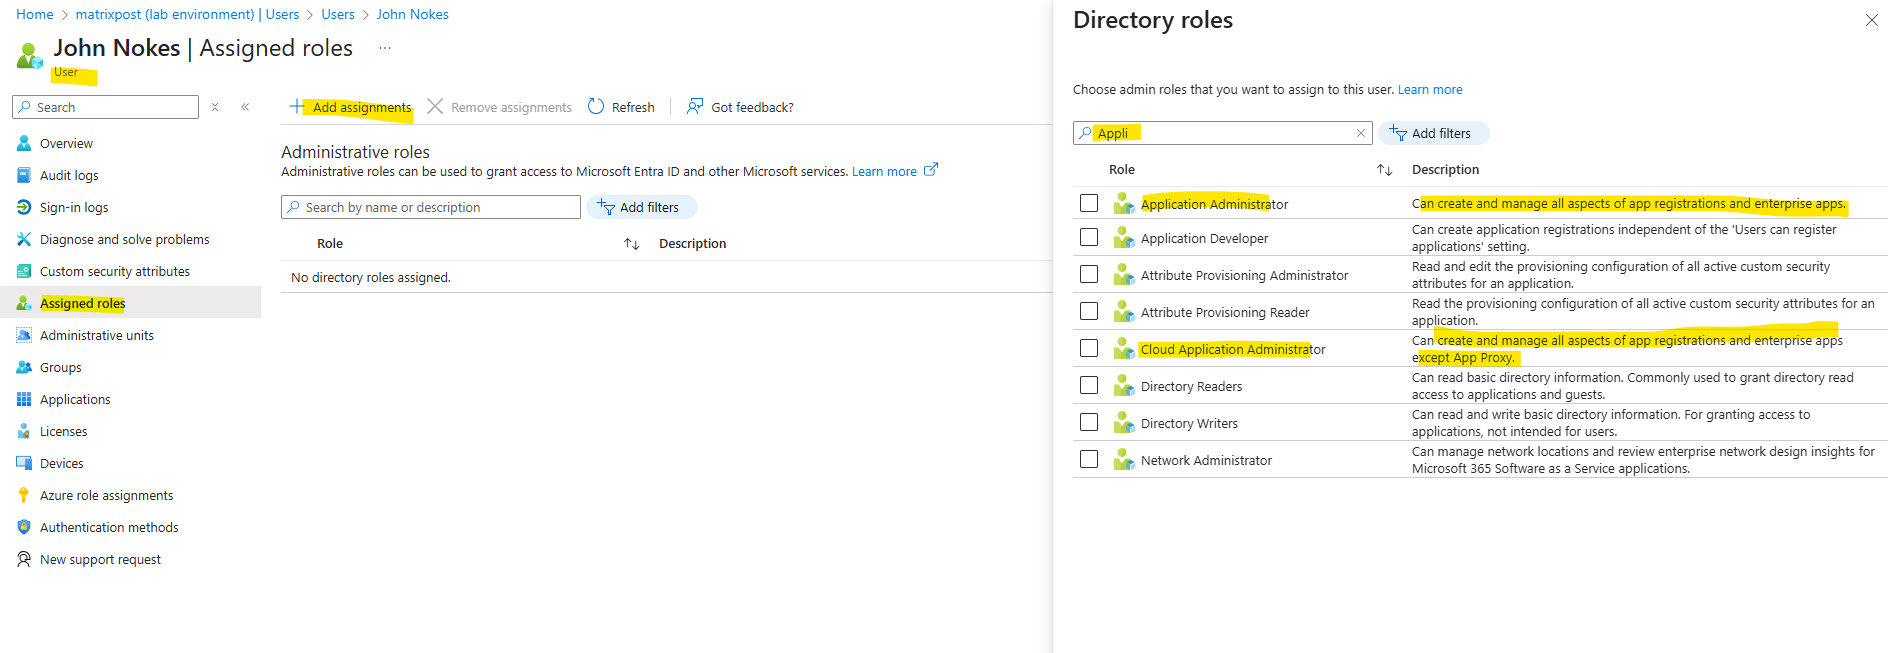Image resolution: width=1901 pixels, height=653 pixels.
Task: Sort Directory roles list by Role
Action: tap(1384, 170)
